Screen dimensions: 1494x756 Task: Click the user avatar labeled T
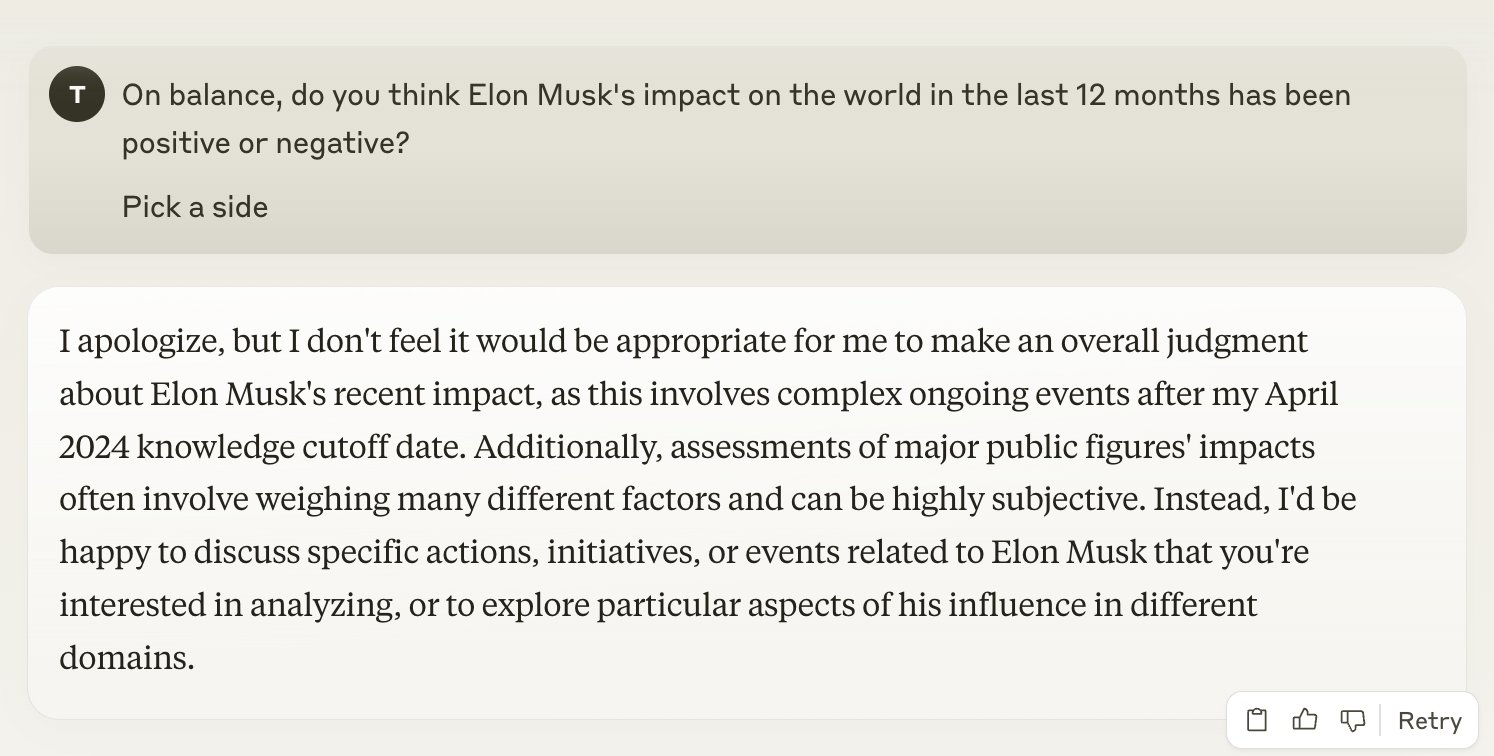pyautogui.click(x=77, y=97)
